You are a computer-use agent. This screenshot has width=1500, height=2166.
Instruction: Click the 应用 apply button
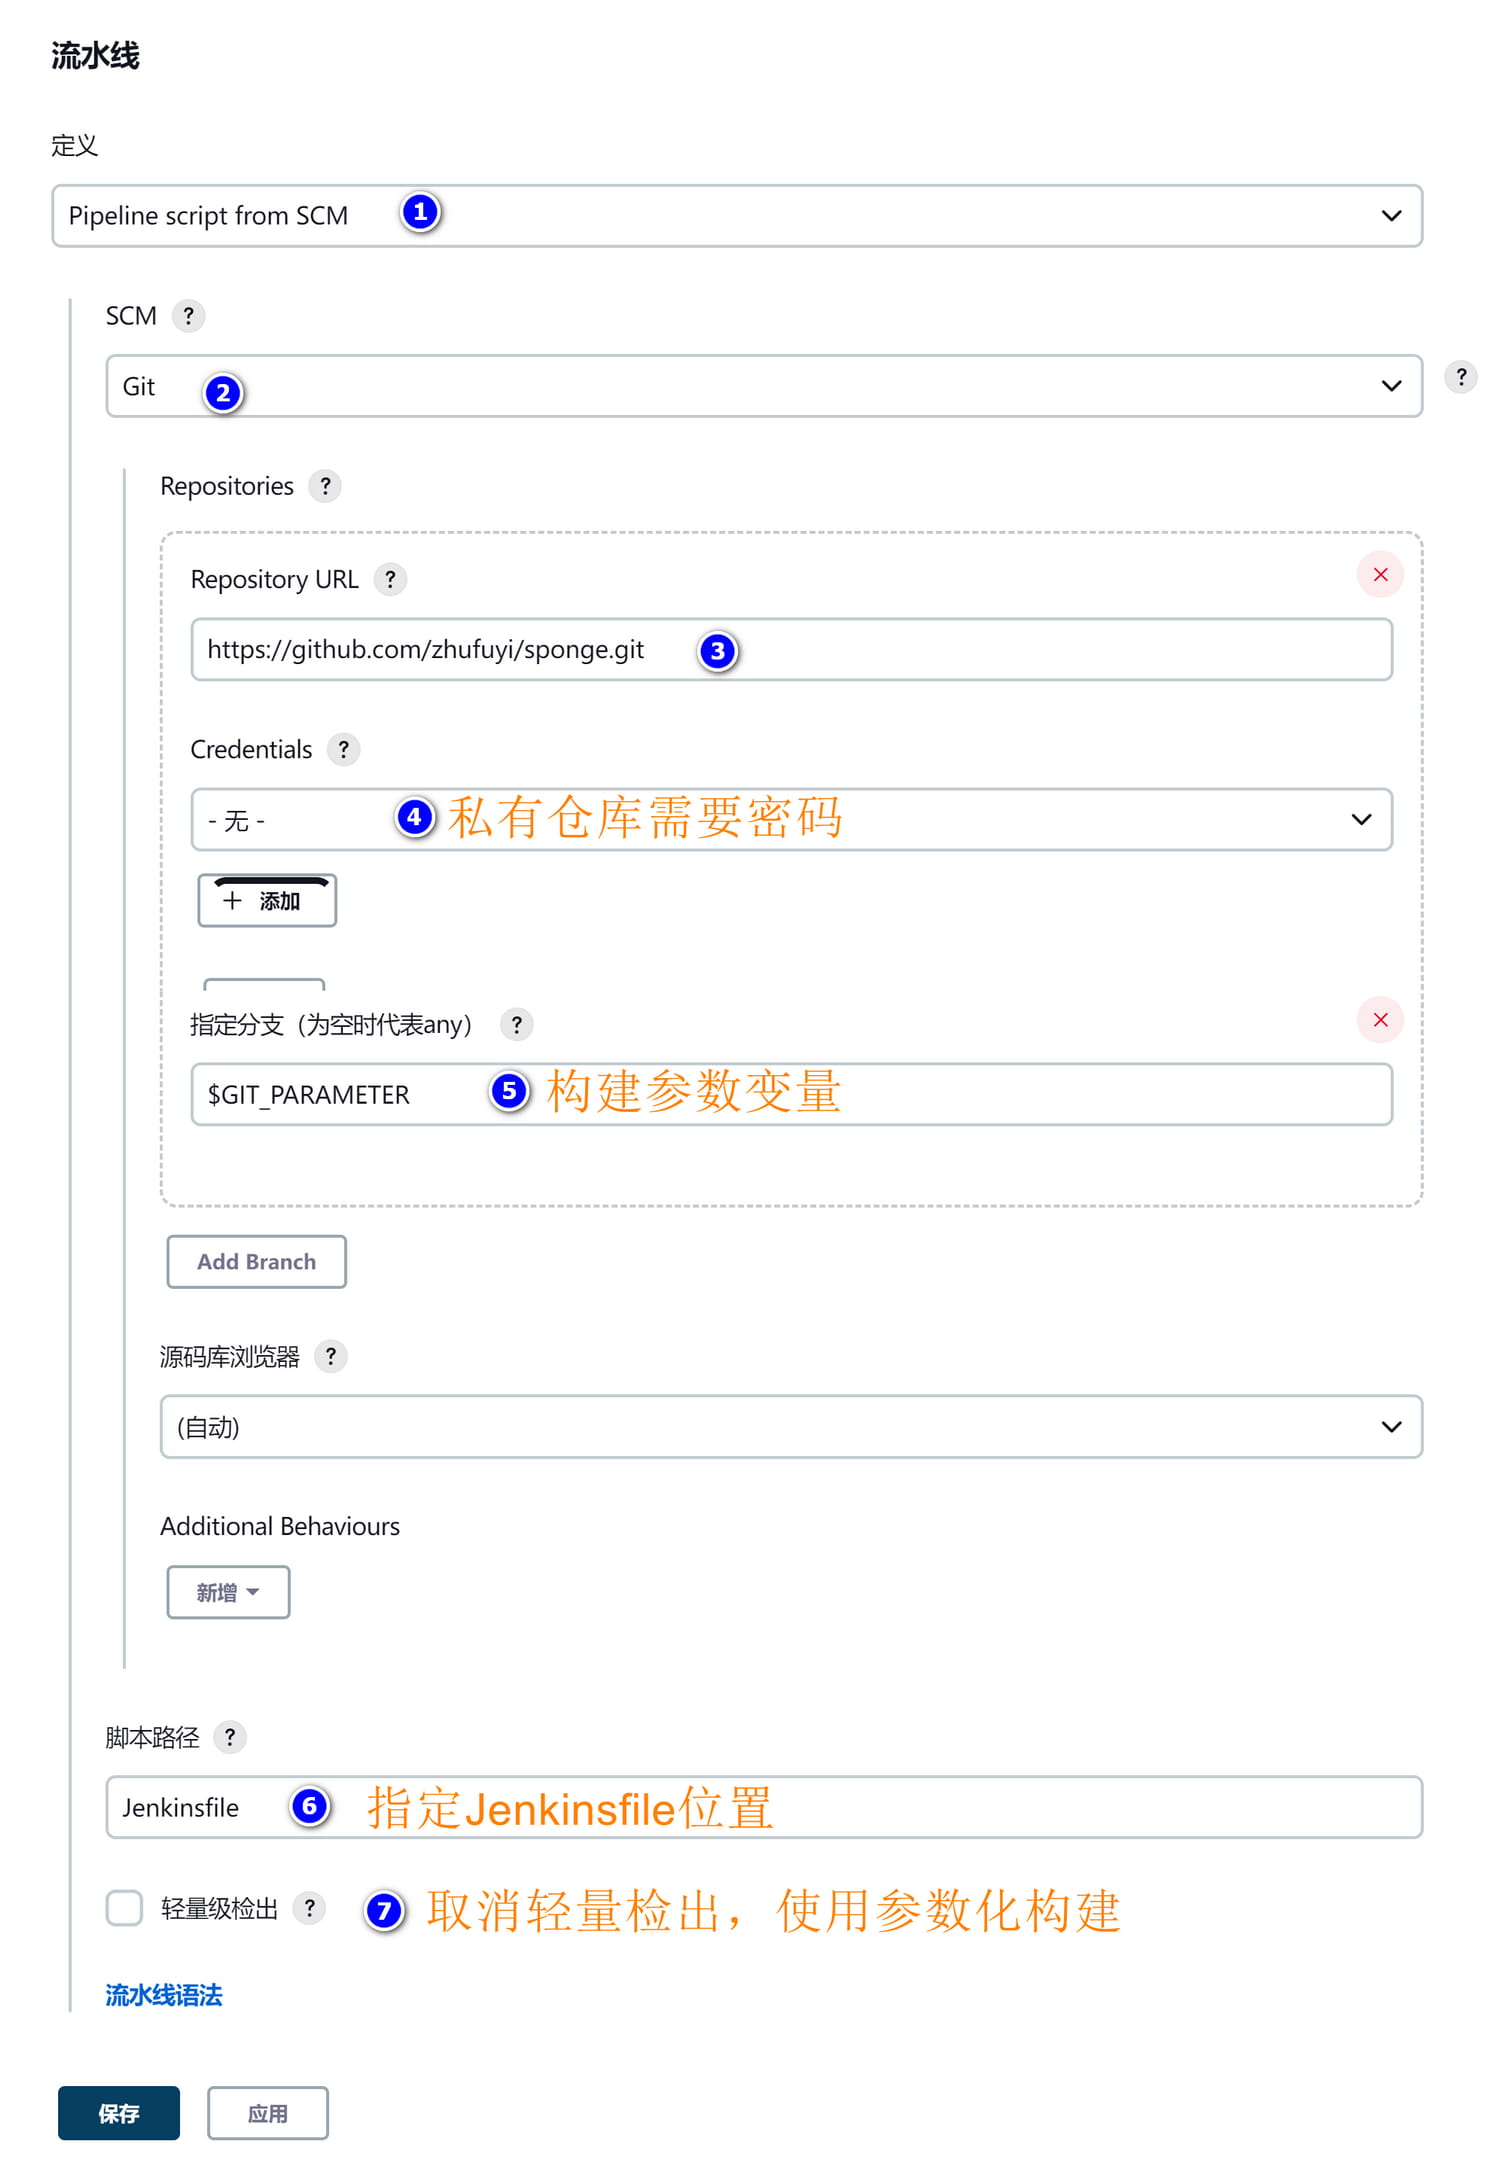[268, 2113]
